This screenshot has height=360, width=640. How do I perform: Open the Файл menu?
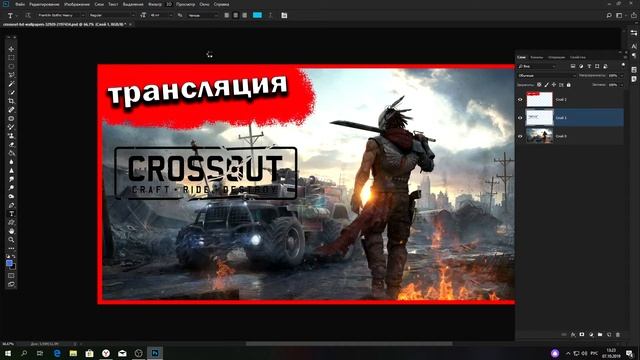click(x=20, y=4)
